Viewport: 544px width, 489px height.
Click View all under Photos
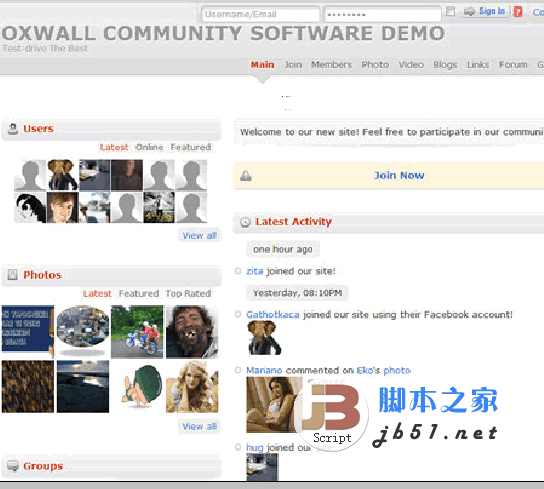click(x=200, y=427)
